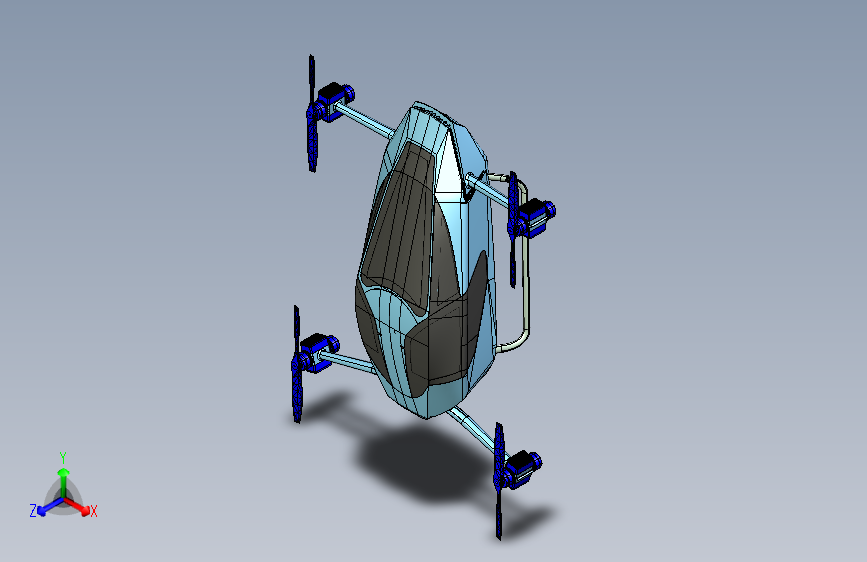Select the upper-left support arm tube
Image resolution: width=867 pixels, height=562 pixels.
pos(363,119)
